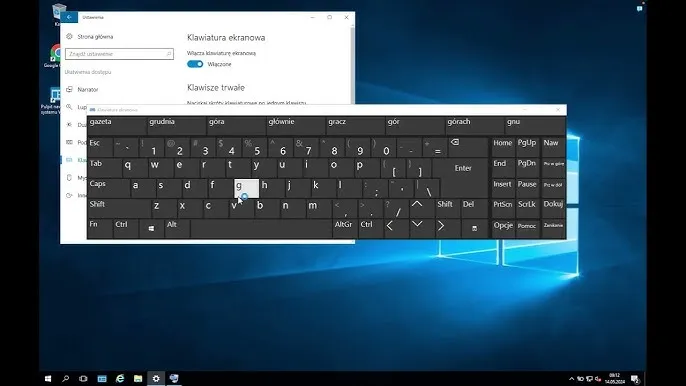Screen dimensions: 686x386
Task: Tap the left Shift key
Action: pos(119,209)
